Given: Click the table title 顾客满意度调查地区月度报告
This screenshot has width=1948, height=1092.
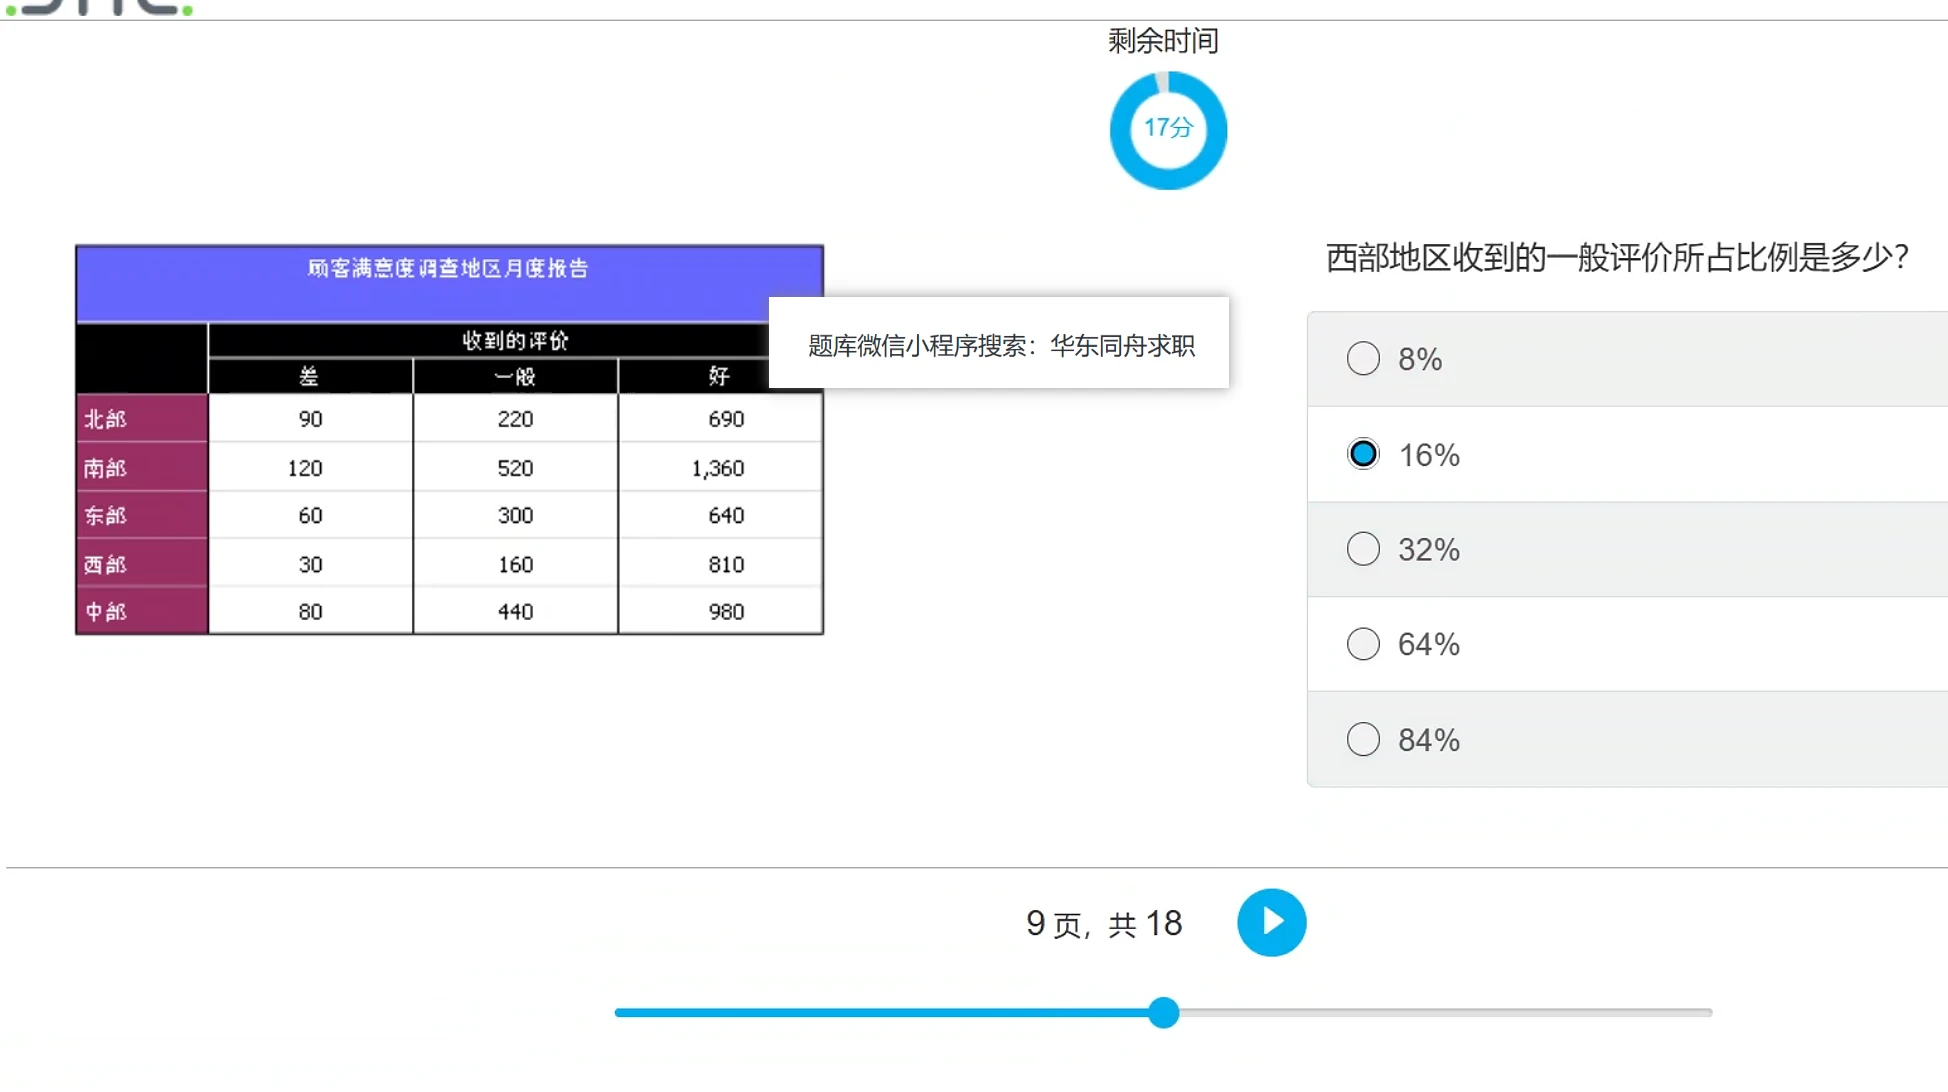Looking at the screenshot, I should click(448, 268).
